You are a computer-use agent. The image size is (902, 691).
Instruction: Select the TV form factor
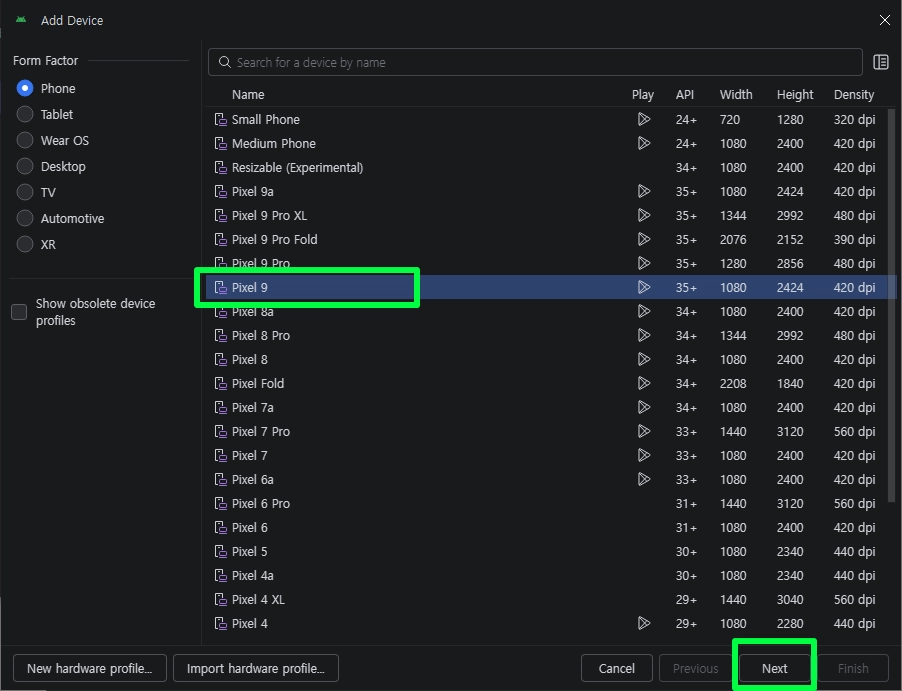pos(25,192)
